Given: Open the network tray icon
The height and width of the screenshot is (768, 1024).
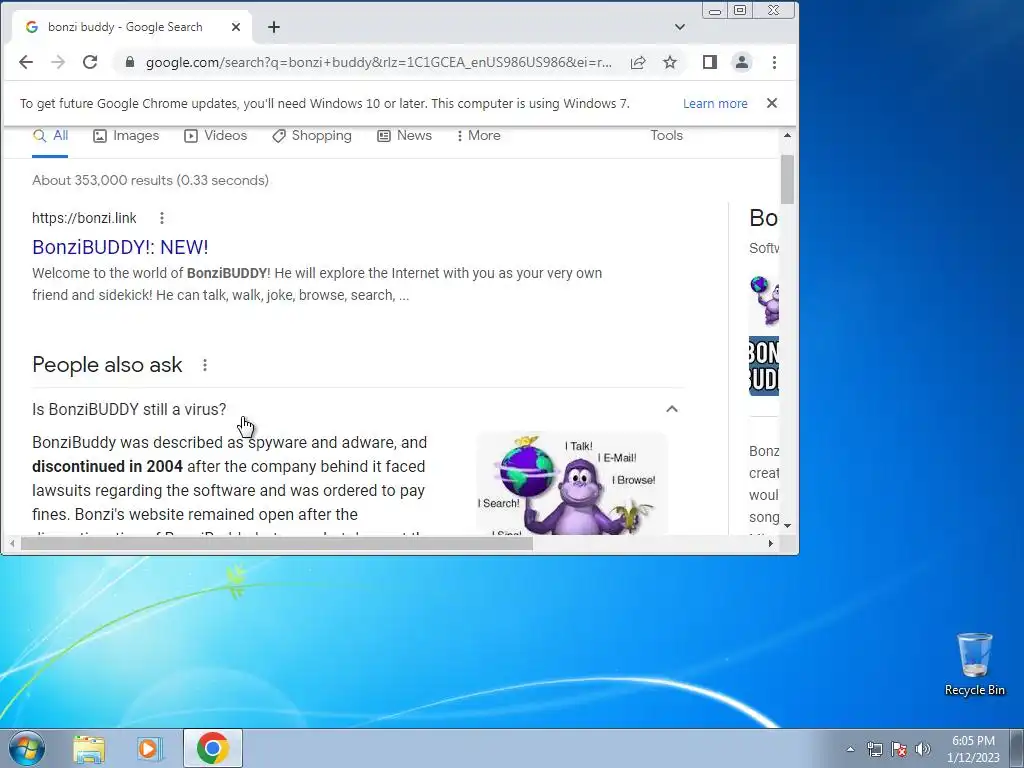Looking at the screenshot, I should click(x=874, y=749).
